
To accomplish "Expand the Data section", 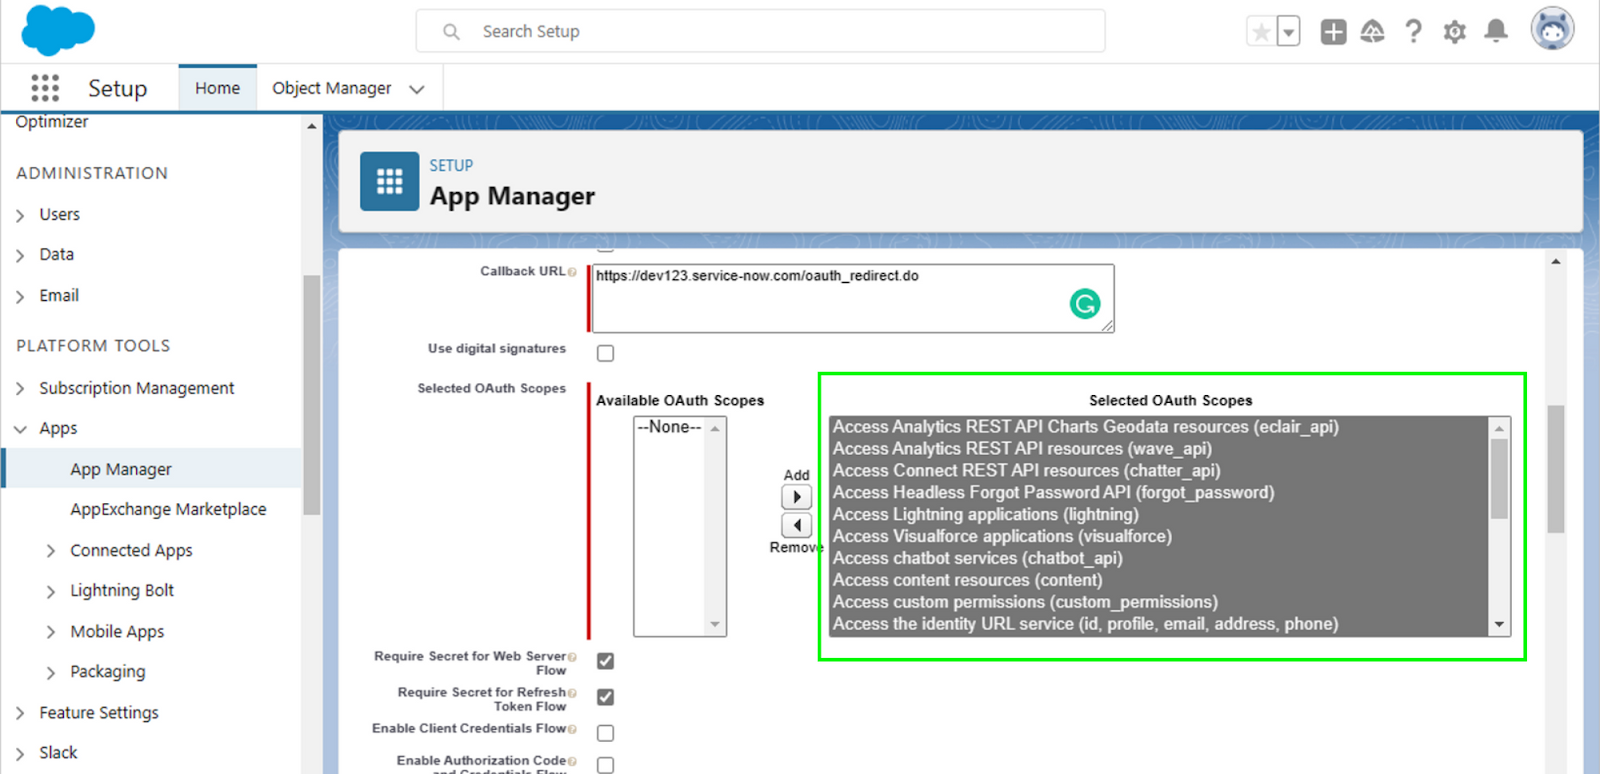I will pos(20,255).
